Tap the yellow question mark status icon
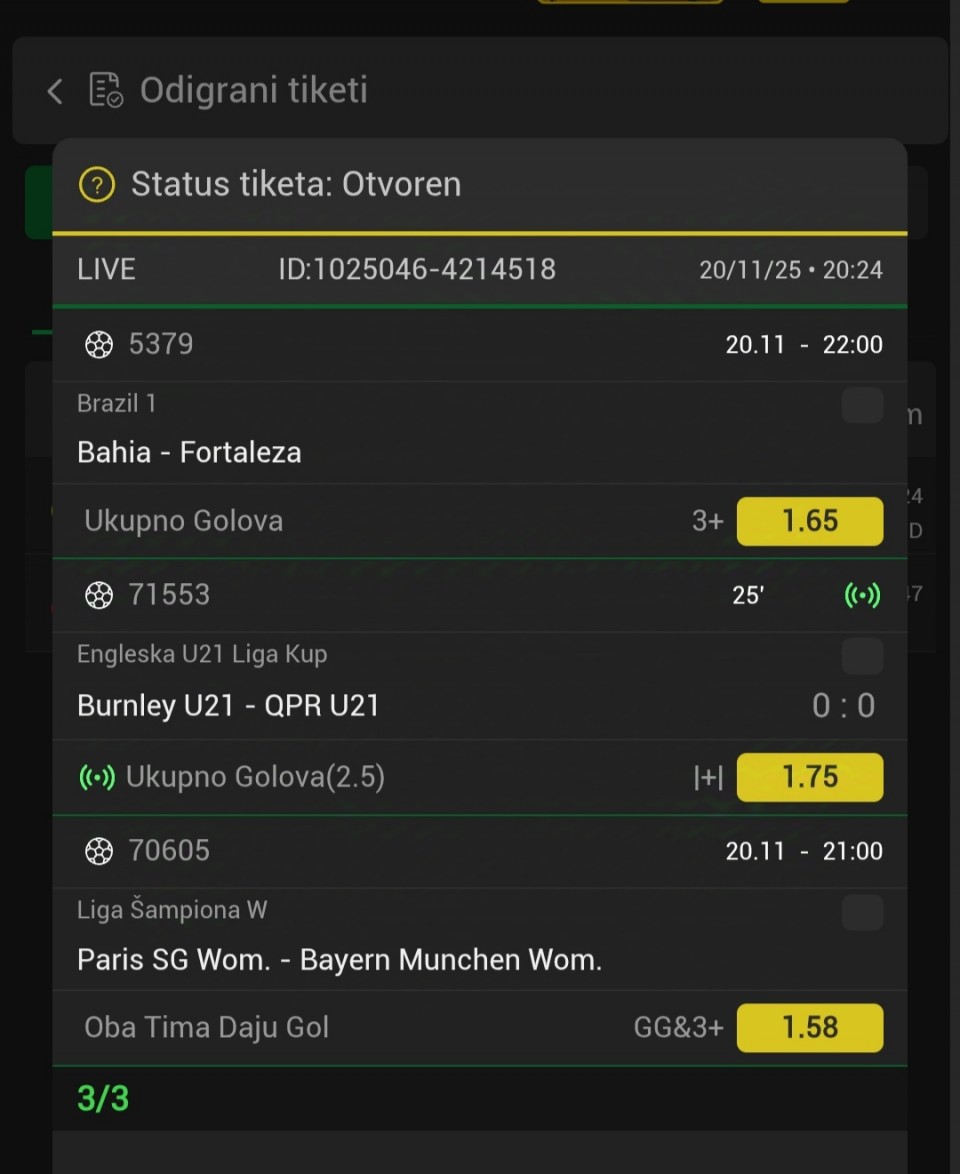This screenshot has width=960, height=1174. coord(97,185)
